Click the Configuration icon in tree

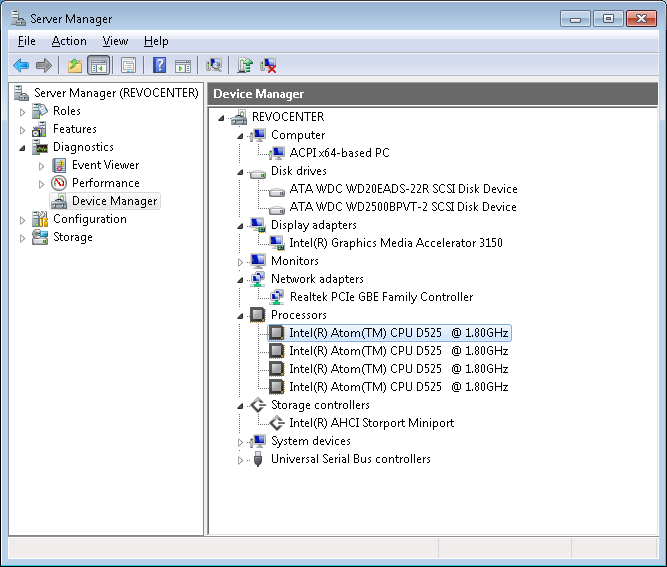pyautogui.click(x=40, y=219)
